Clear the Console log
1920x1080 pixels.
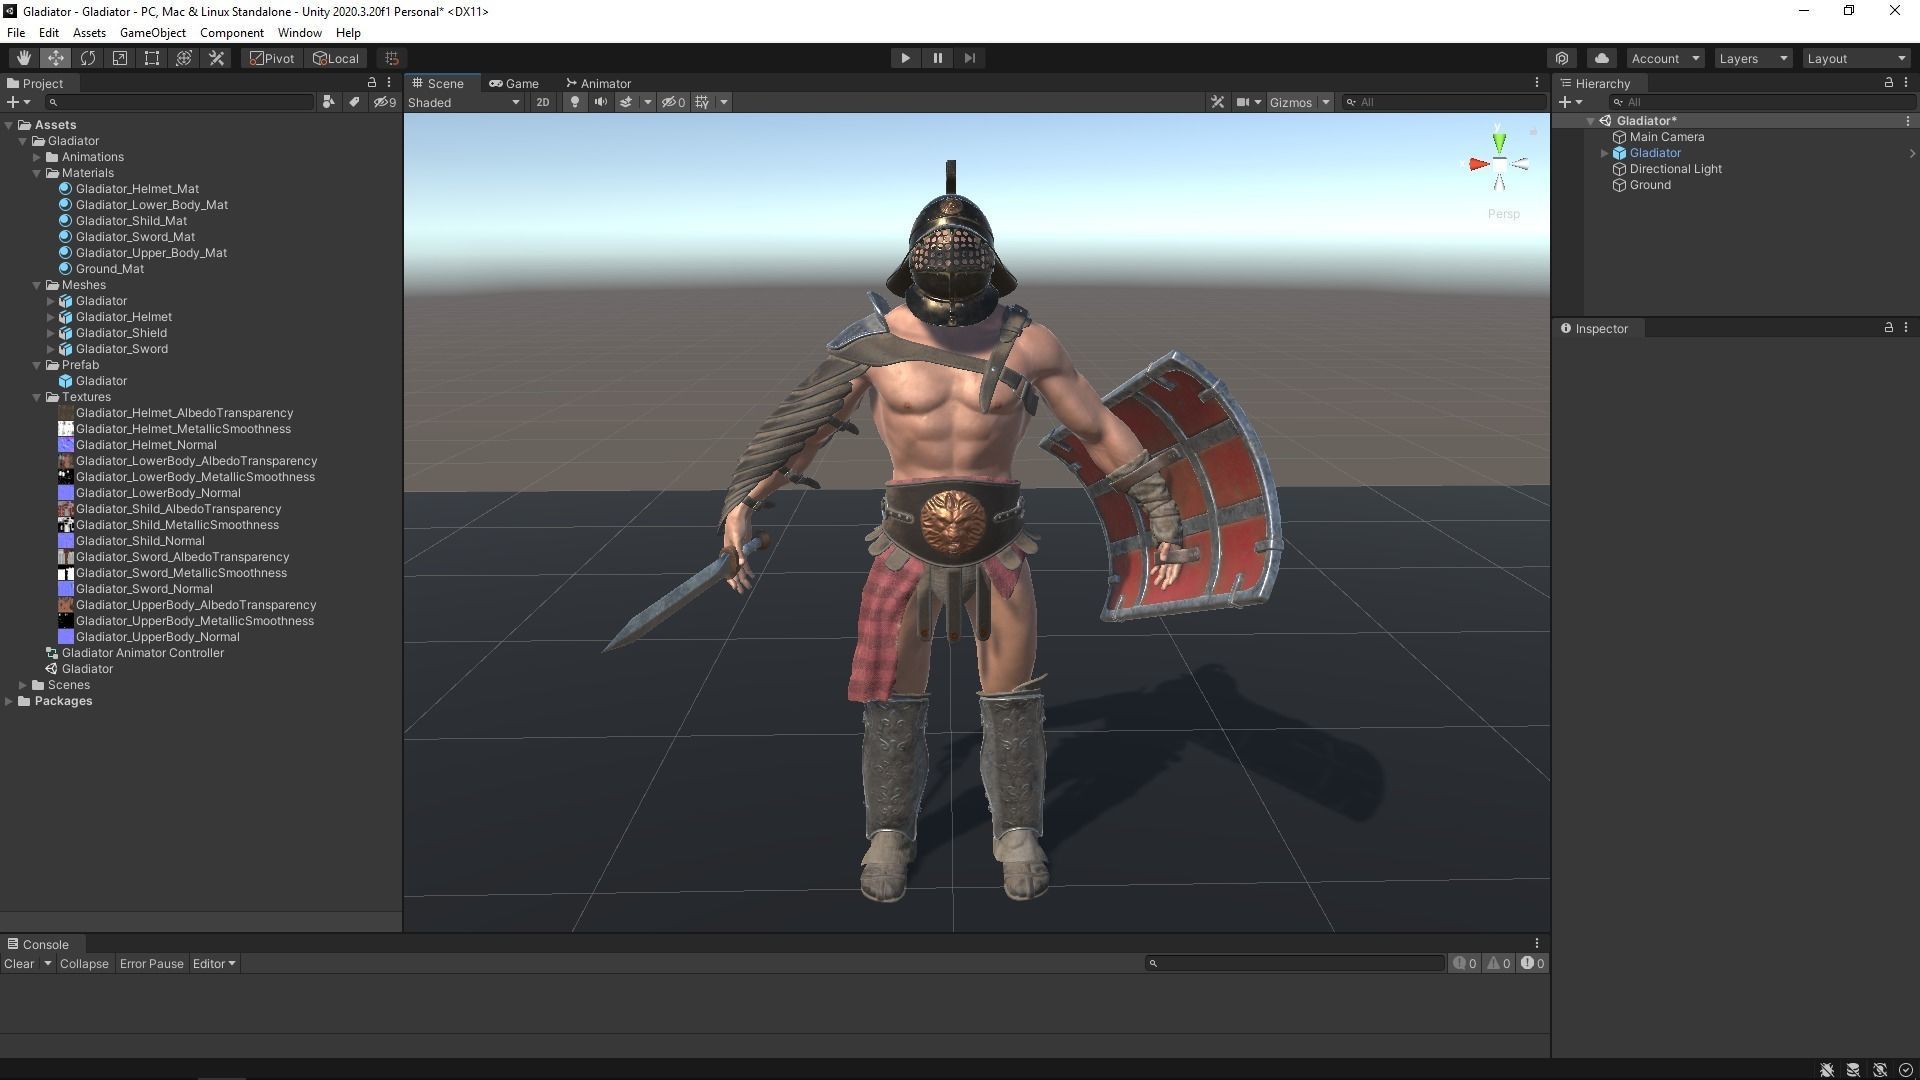(x=19, y=964)
